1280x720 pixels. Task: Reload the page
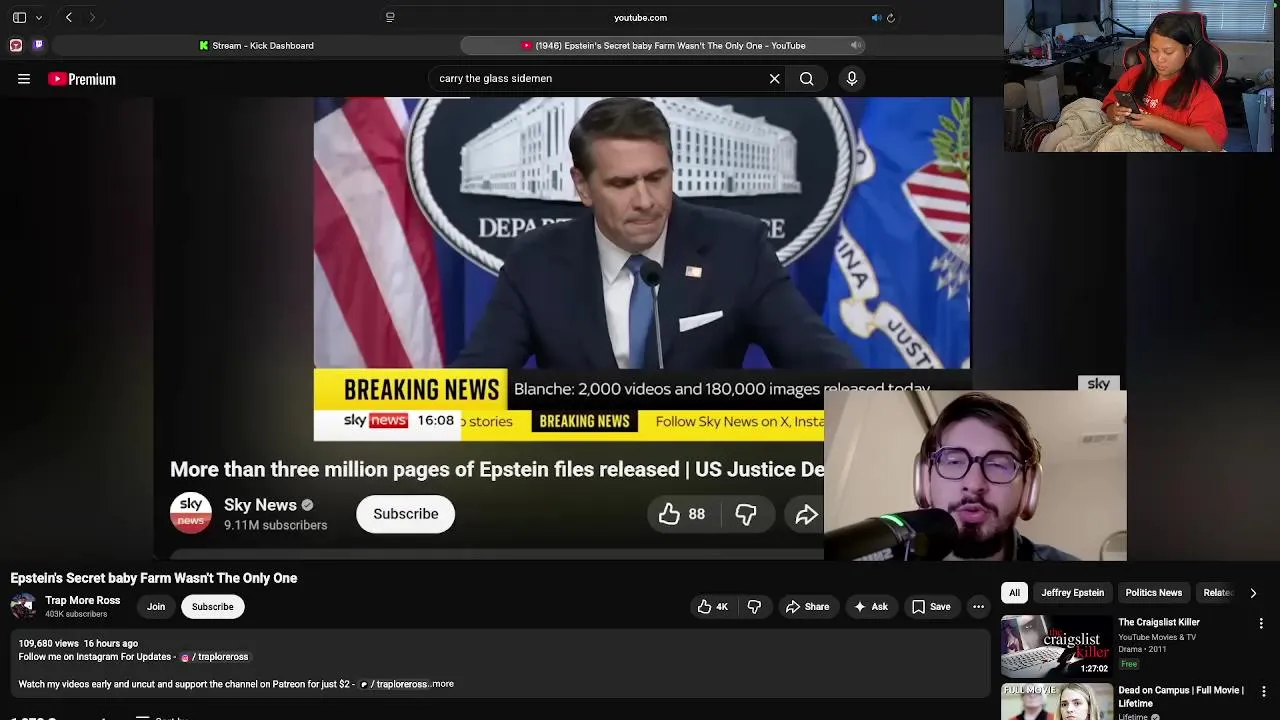pyautogui.click(x=891, y=17)
